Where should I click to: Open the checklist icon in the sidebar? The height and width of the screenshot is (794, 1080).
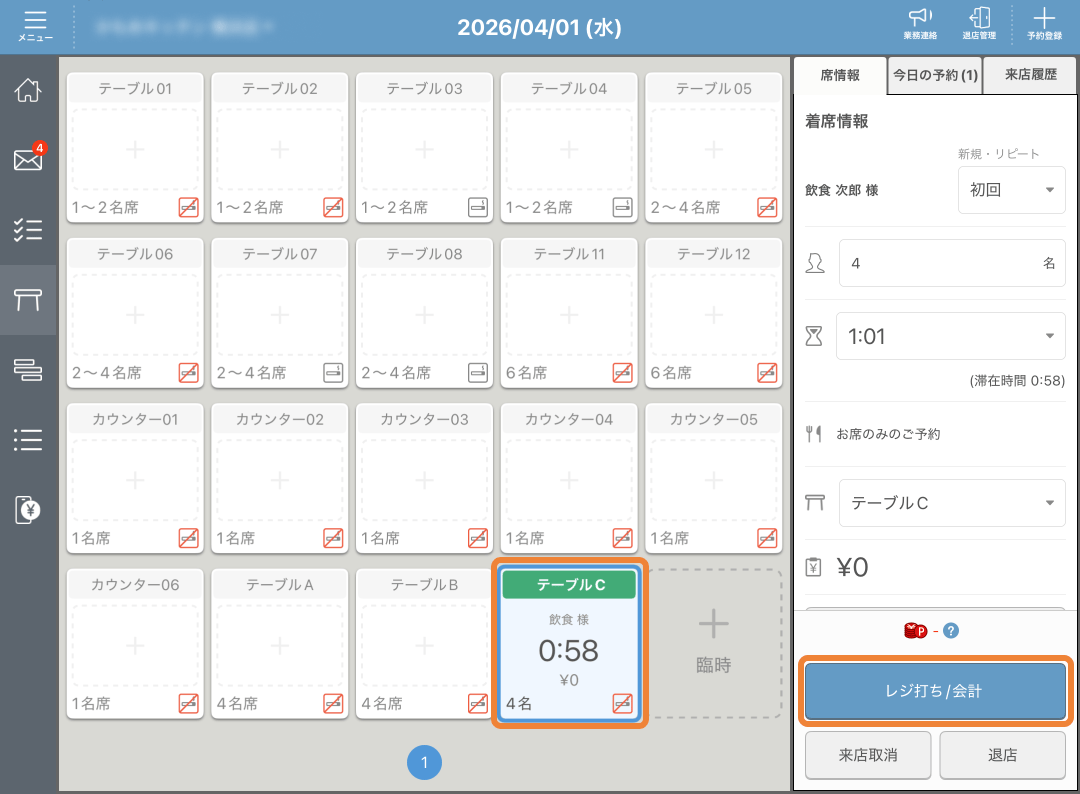(x=28, y=230)
